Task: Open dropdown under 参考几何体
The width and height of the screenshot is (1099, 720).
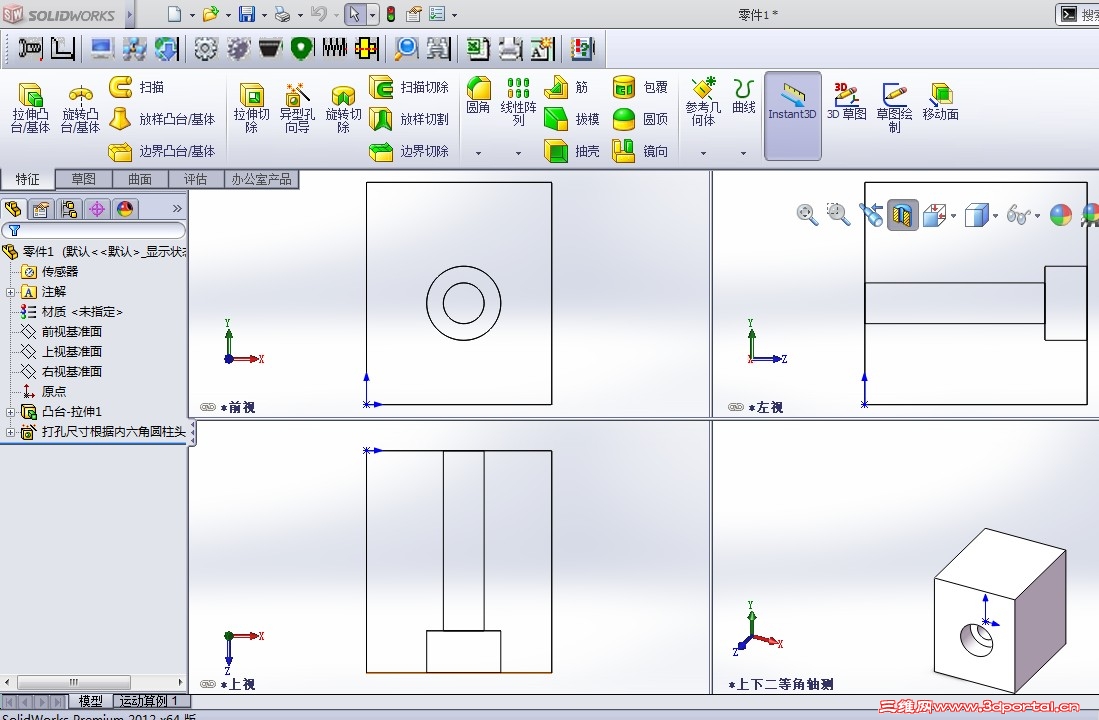Action: [x=704, y=153]
